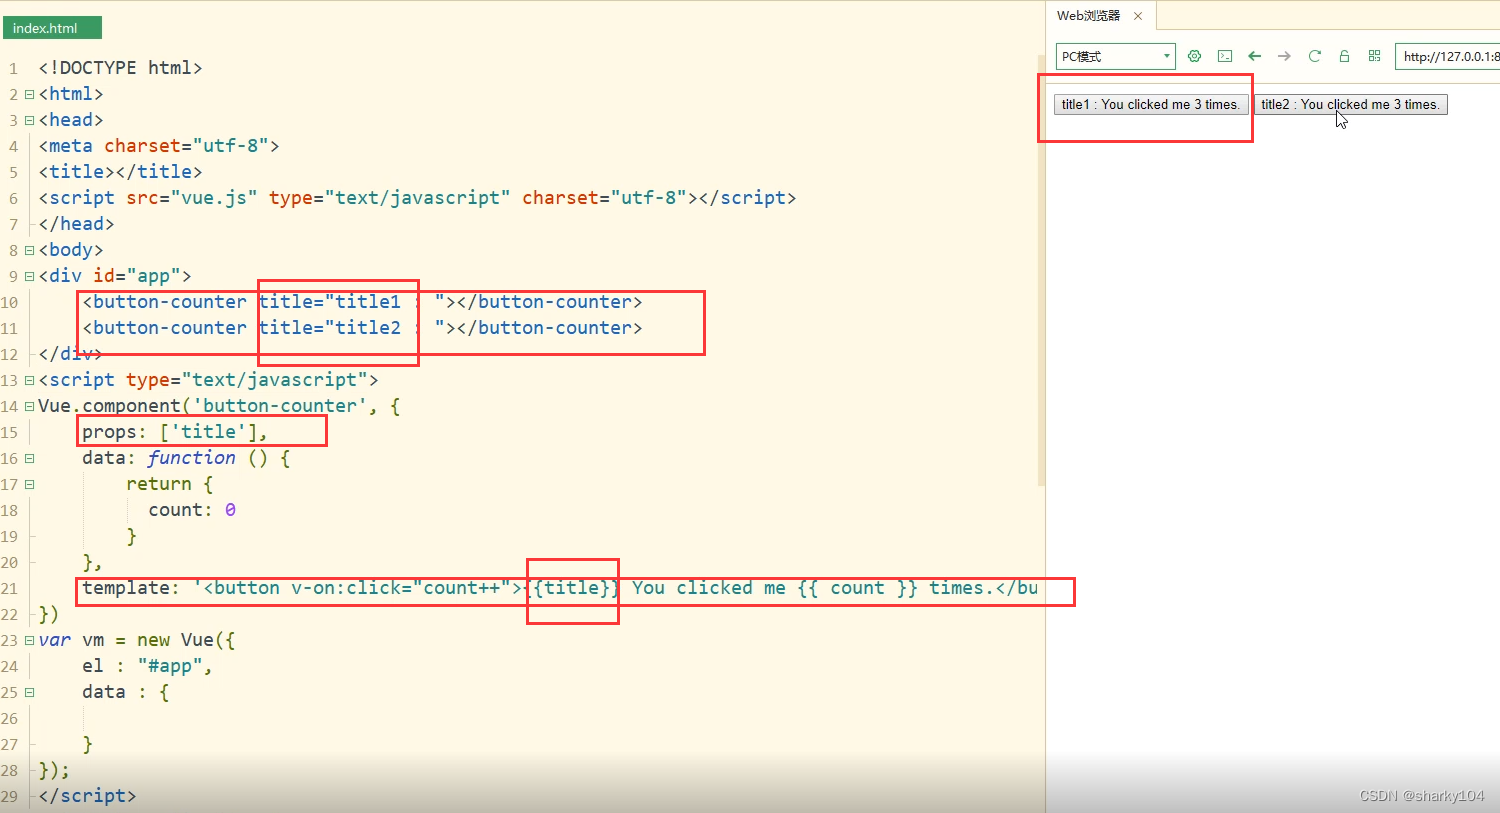Click line number 26 in the gutter

10,719
